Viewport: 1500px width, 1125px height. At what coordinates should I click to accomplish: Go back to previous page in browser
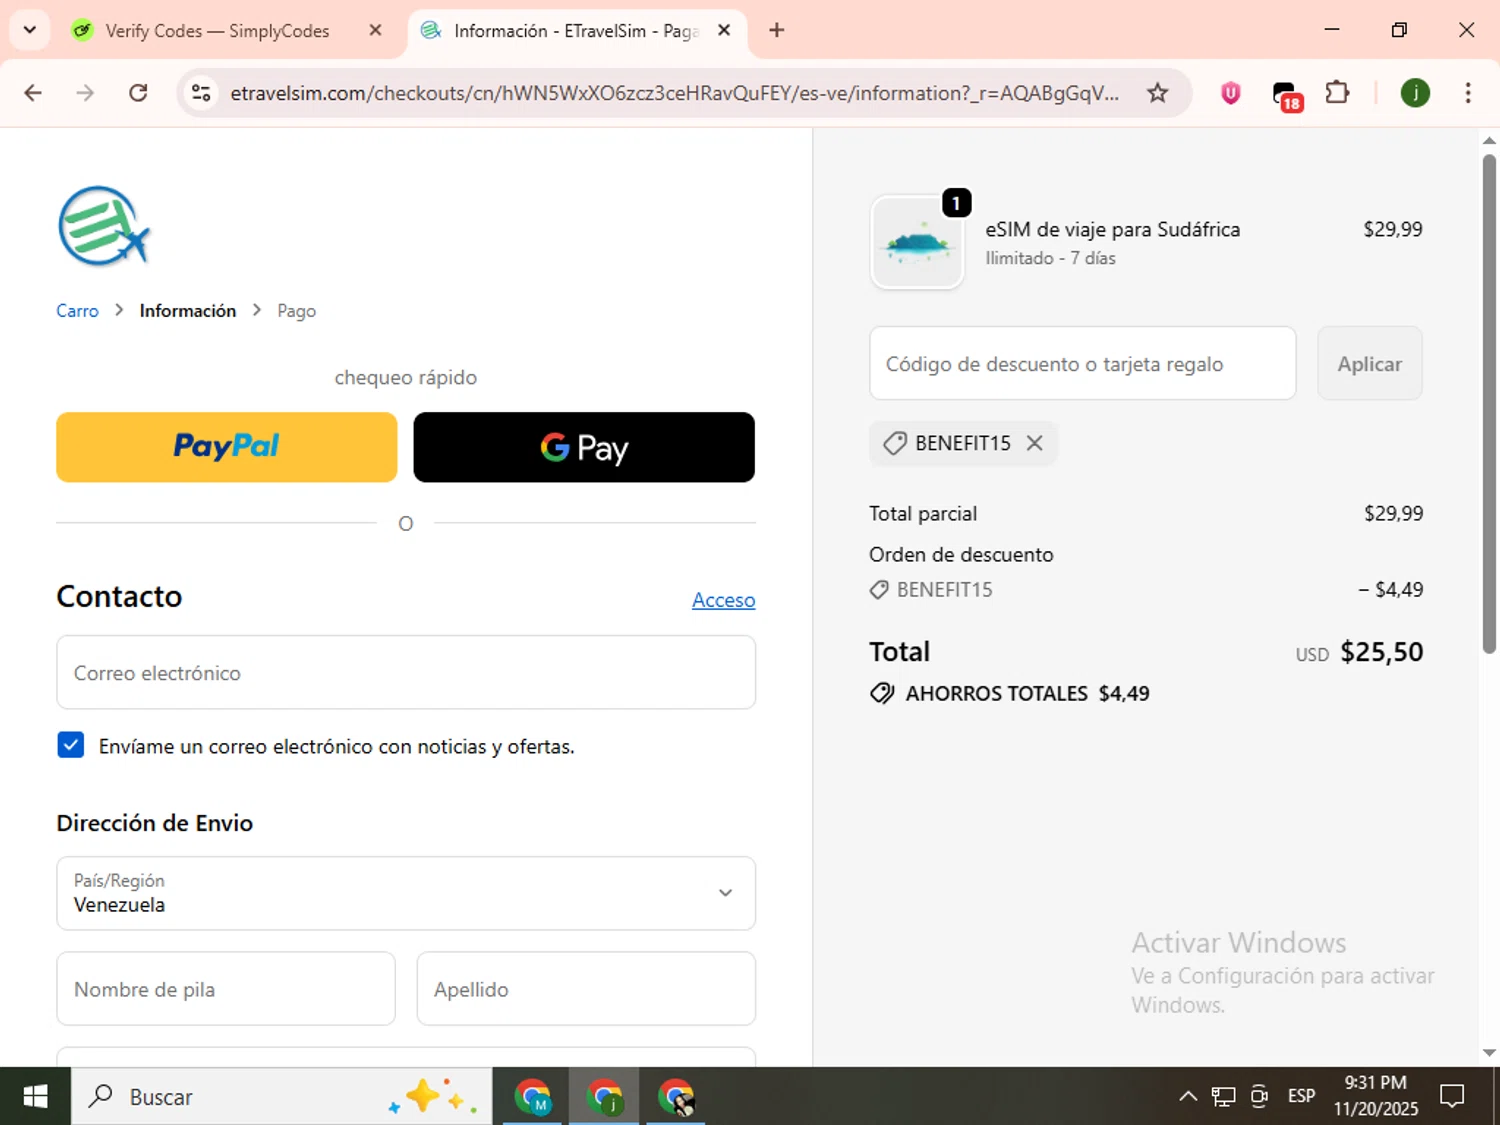33,93
